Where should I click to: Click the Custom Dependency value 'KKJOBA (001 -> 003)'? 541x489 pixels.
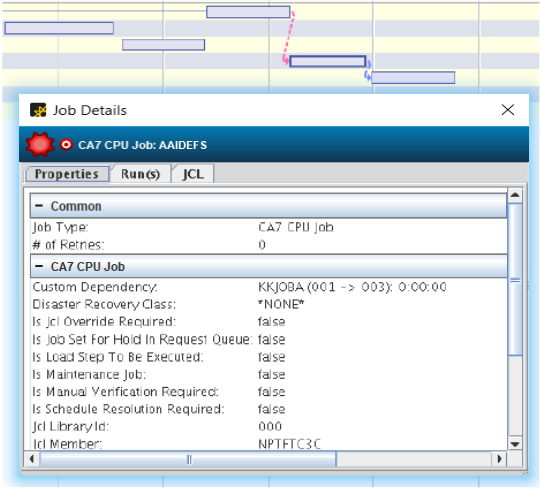[325, 287]
